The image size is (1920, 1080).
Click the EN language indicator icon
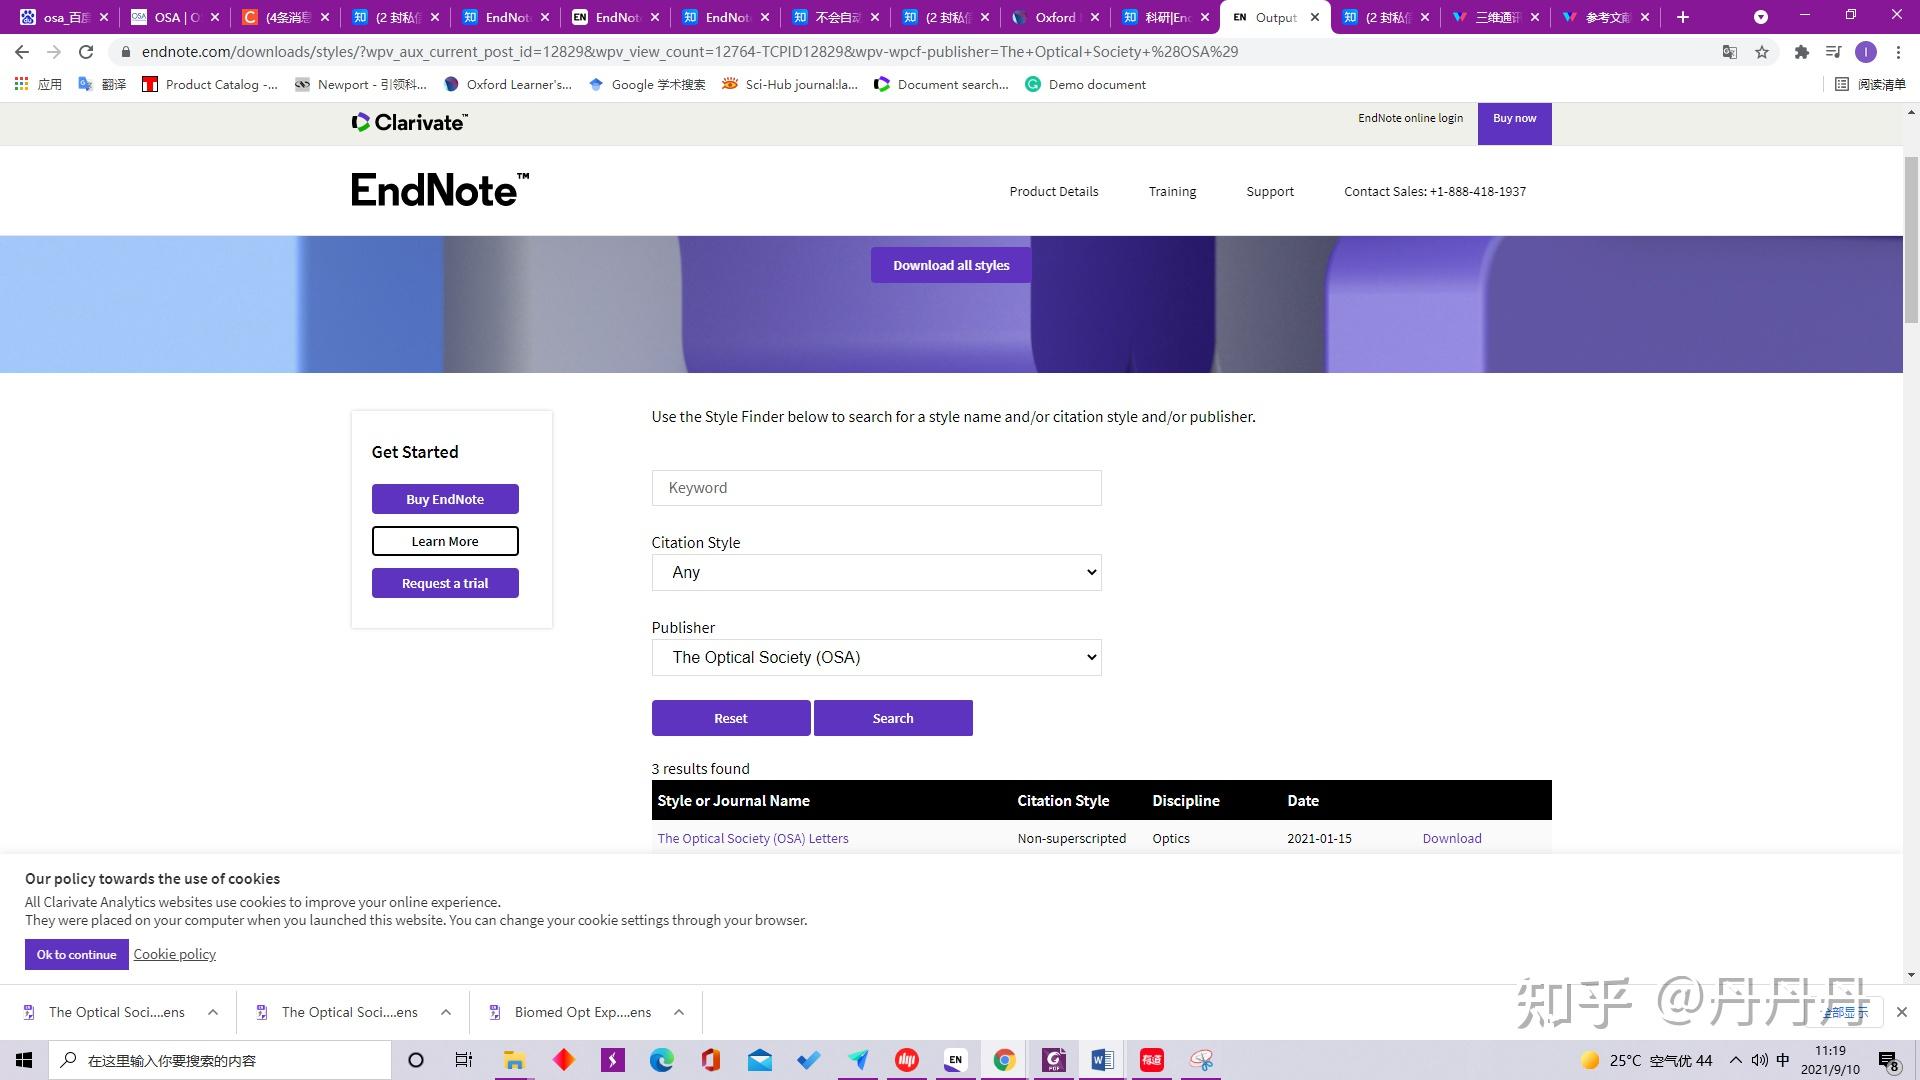[955, 1059]
